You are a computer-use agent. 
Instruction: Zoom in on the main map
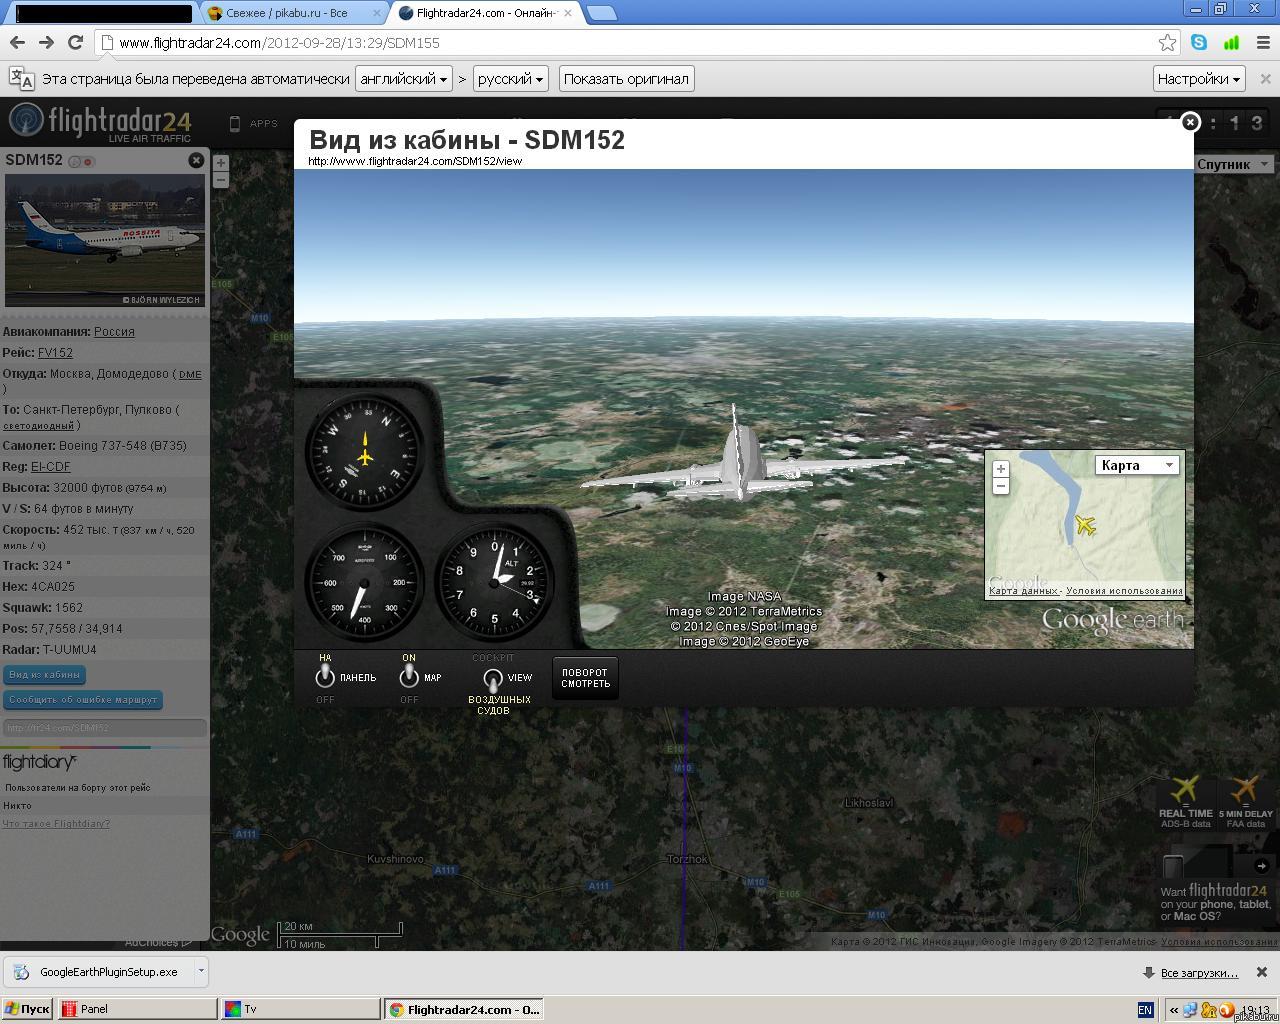221,163
